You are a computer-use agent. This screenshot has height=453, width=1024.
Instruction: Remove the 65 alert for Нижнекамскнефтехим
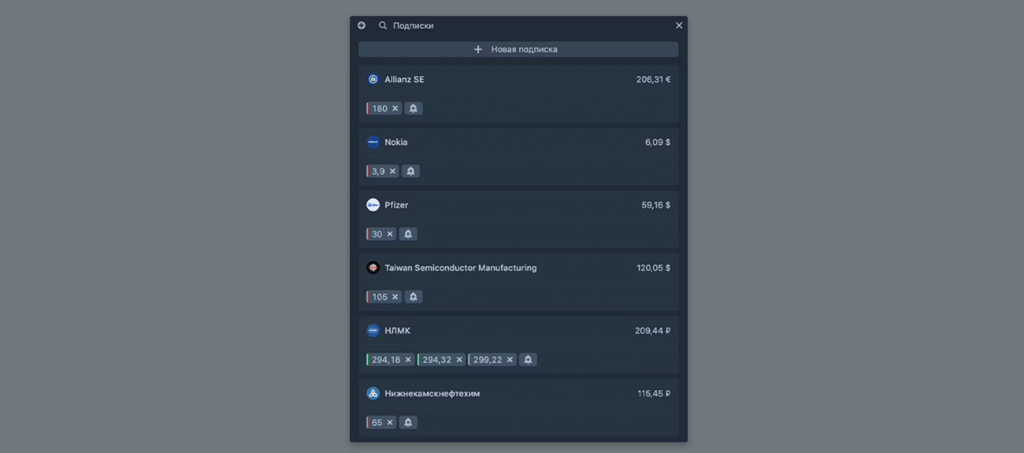coord(390,422)
